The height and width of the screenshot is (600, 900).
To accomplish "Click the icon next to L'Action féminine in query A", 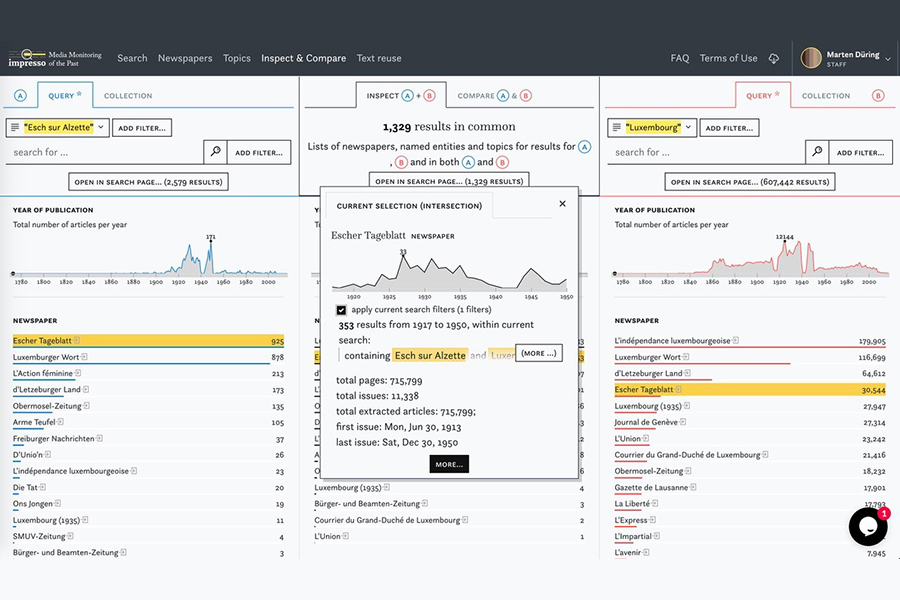I will [78, 373].
